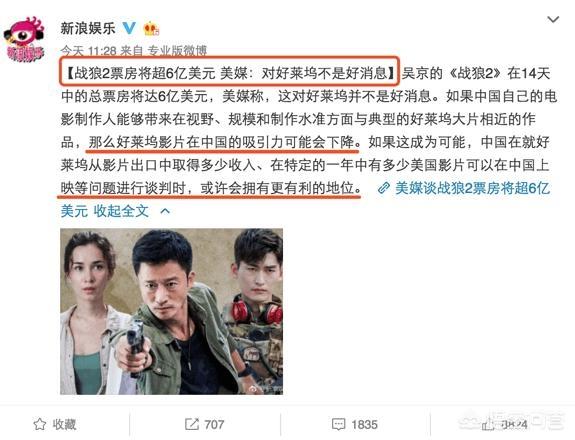Image resolution: width=575 pixels, height=440 pixels.
Task: Click the highlighted headline 战狼2票房将超6亿美元
Action: tap(145, 74)
